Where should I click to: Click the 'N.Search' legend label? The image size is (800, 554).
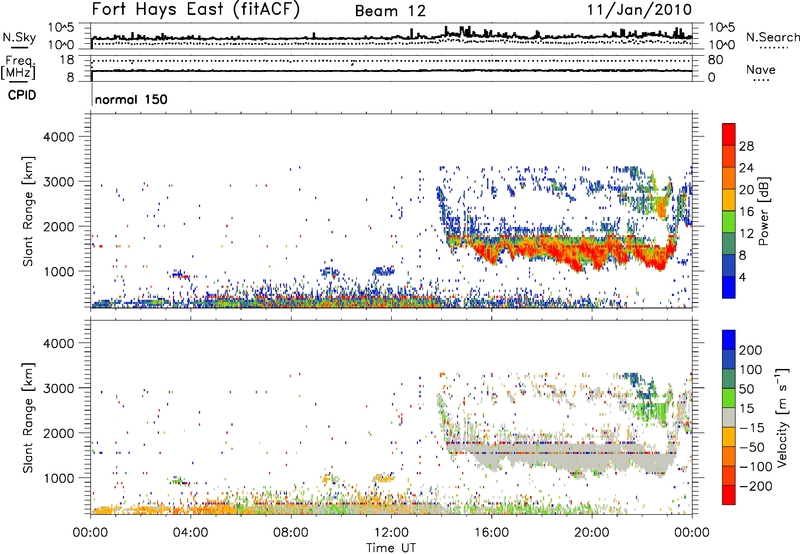tap(772, 37)
